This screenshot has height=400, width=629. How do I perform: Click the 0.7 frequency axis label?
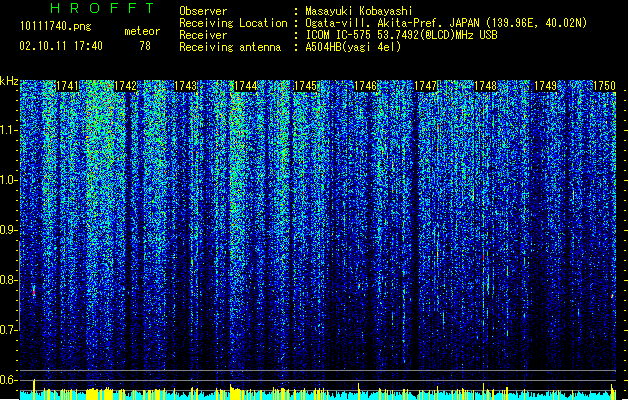9,330
